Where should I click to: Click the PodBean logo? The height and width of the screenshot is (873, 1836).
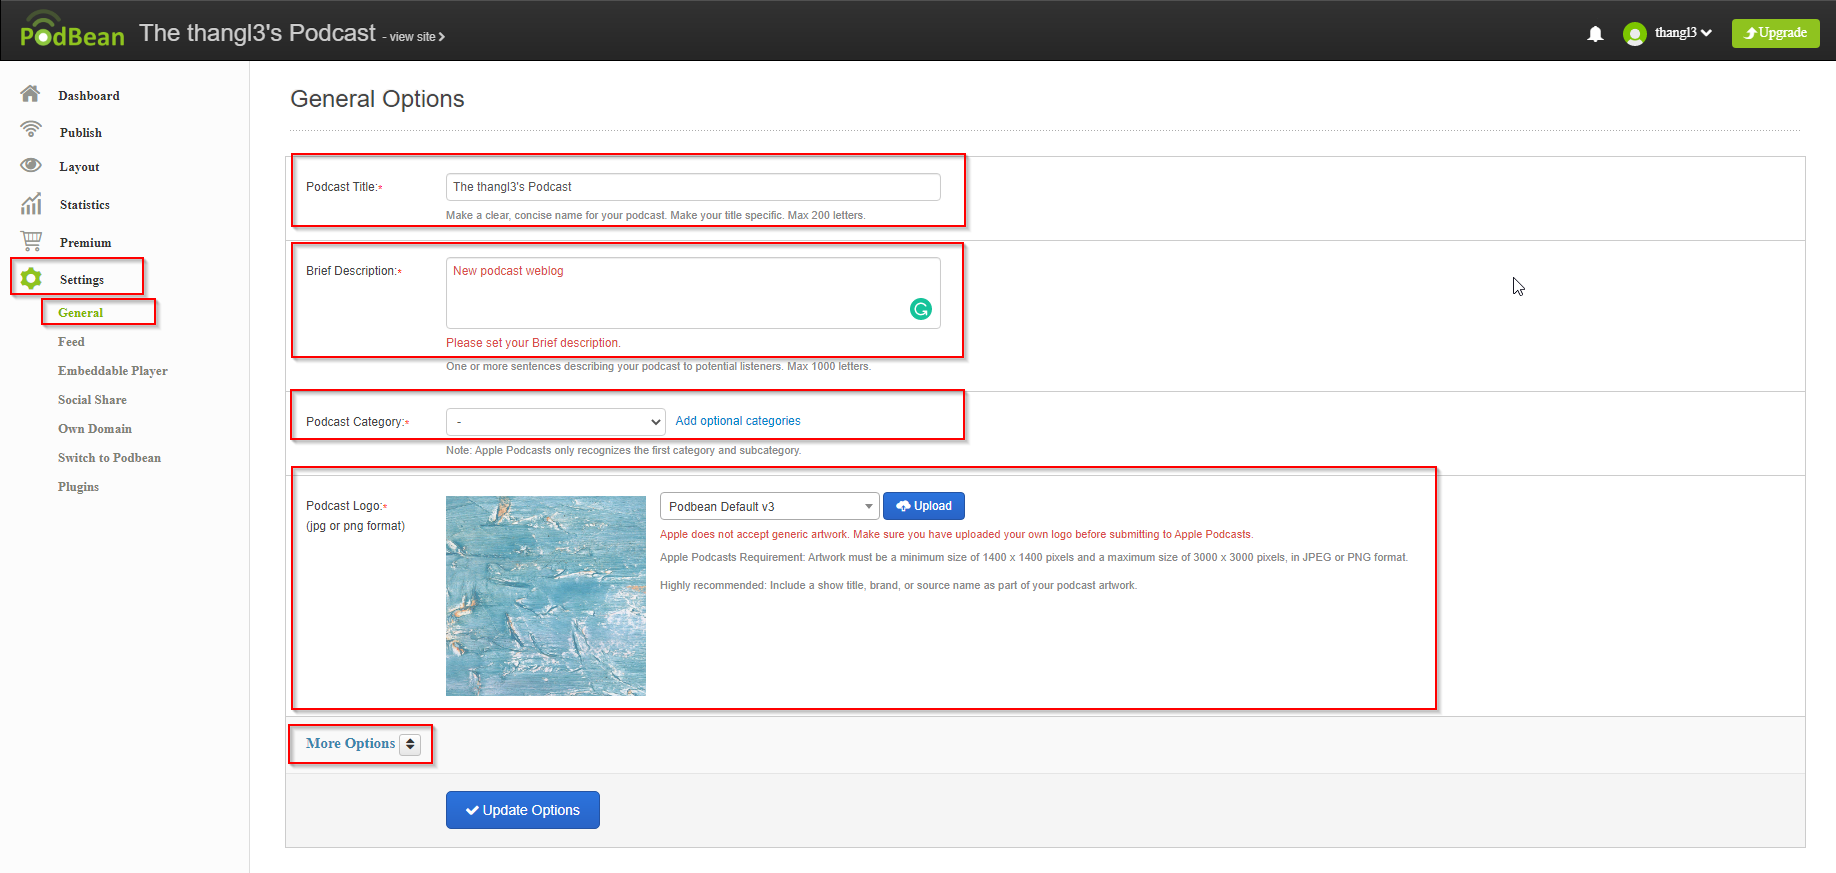[x=72, y=30]
